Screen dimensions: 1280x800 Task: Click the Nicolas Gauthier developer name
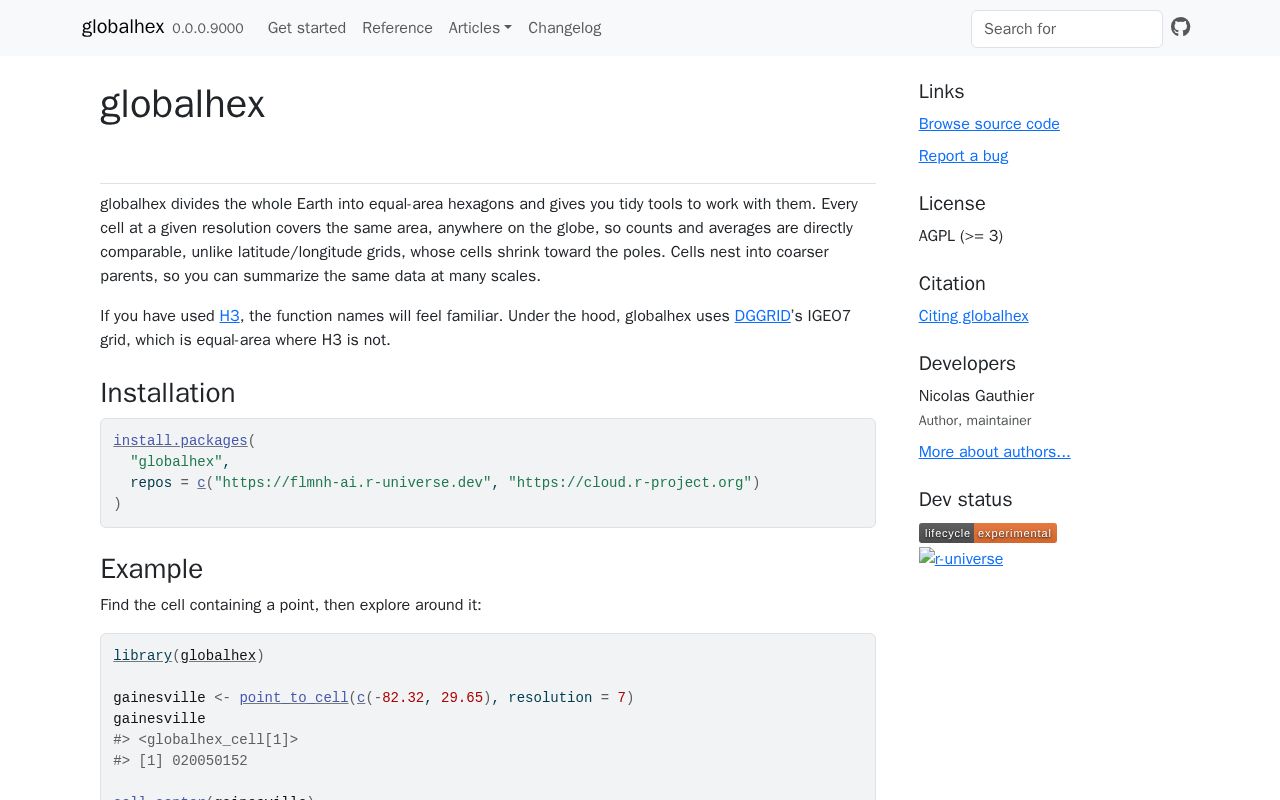click(976, 396)
